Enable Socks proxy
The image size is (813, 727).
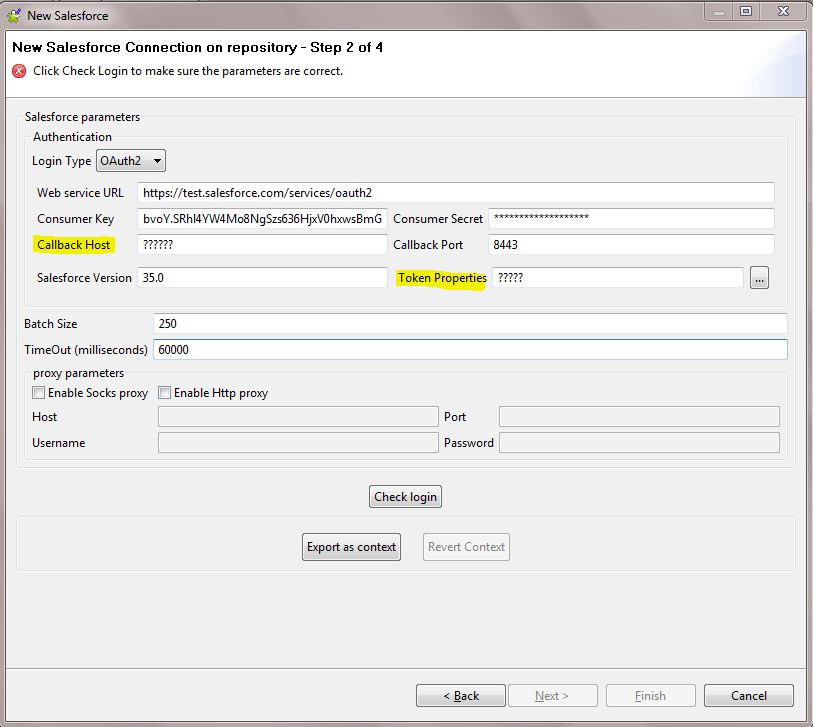pos(38,392)
